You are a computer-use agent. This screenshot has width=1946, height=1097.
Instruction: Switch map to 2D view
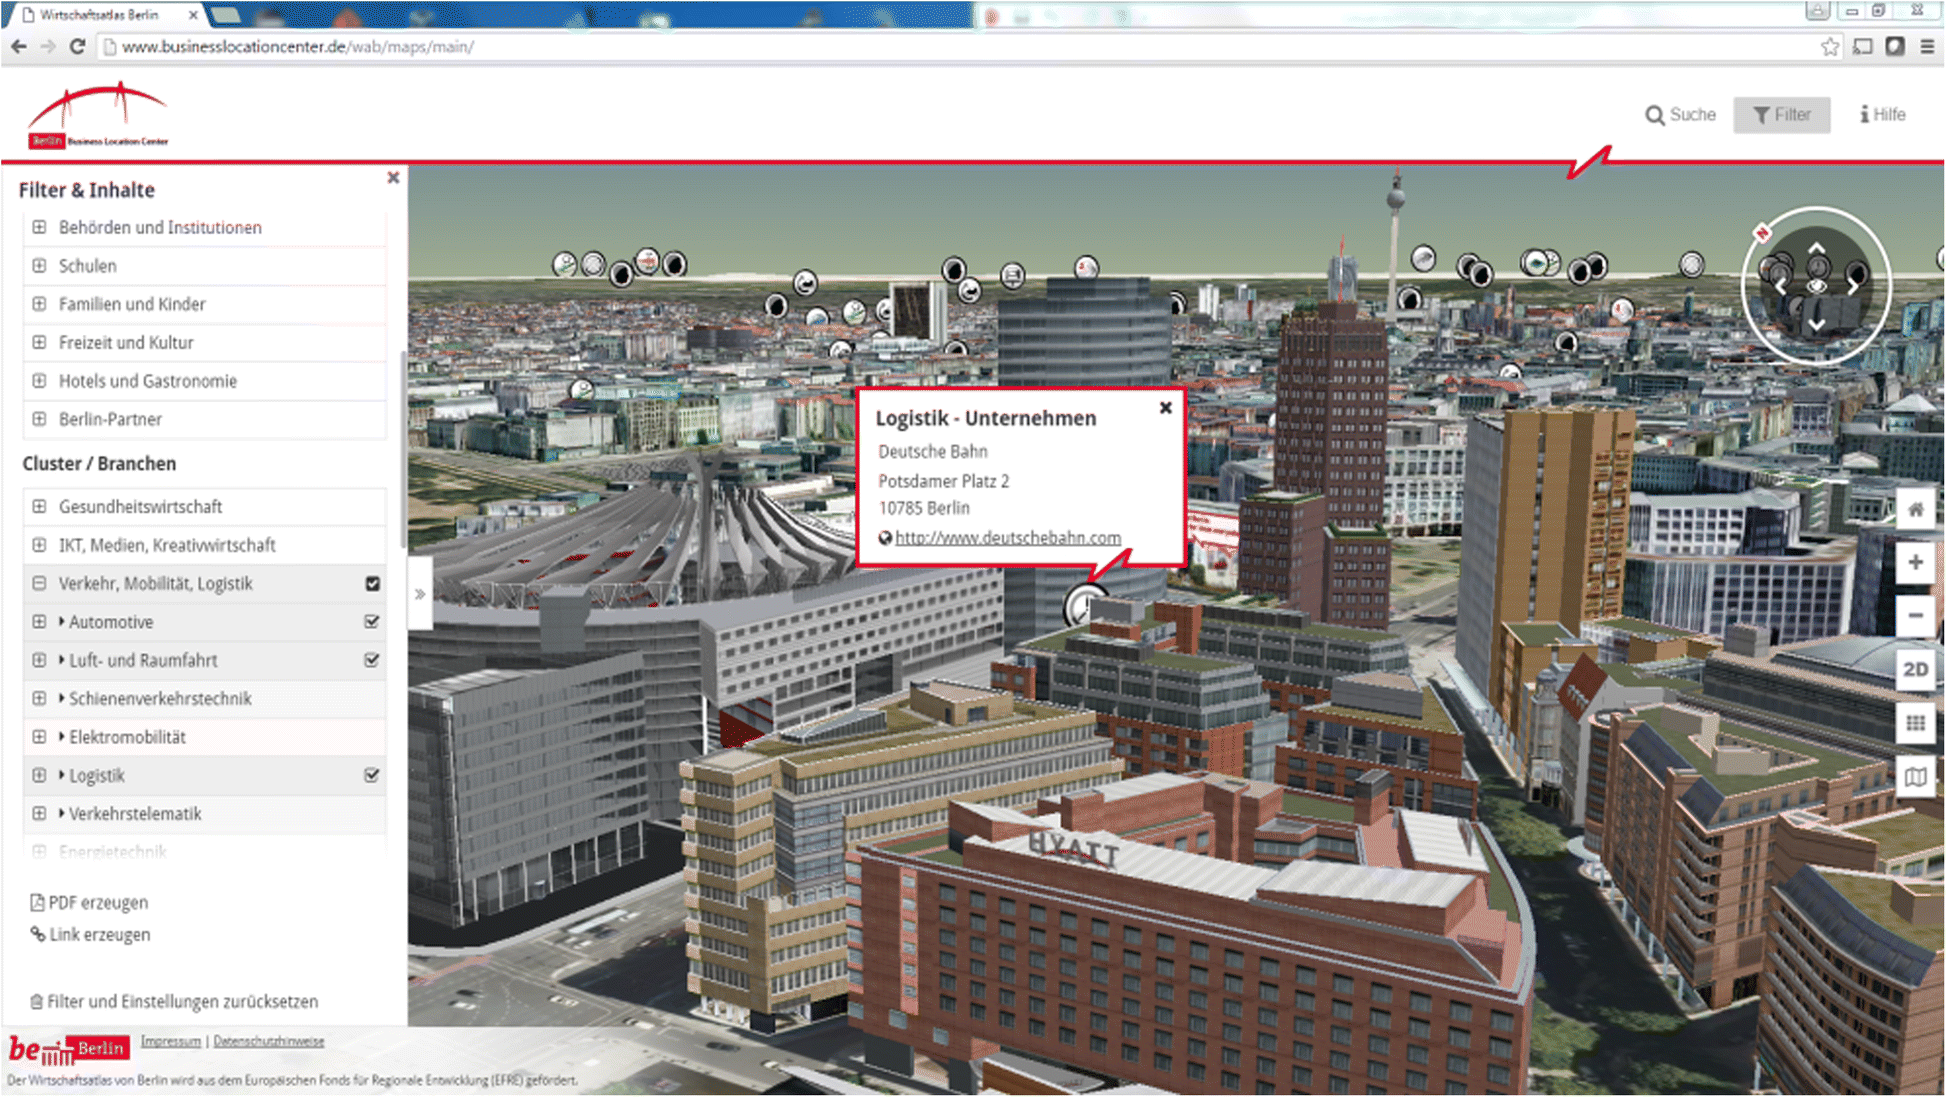coord(1915,669)
